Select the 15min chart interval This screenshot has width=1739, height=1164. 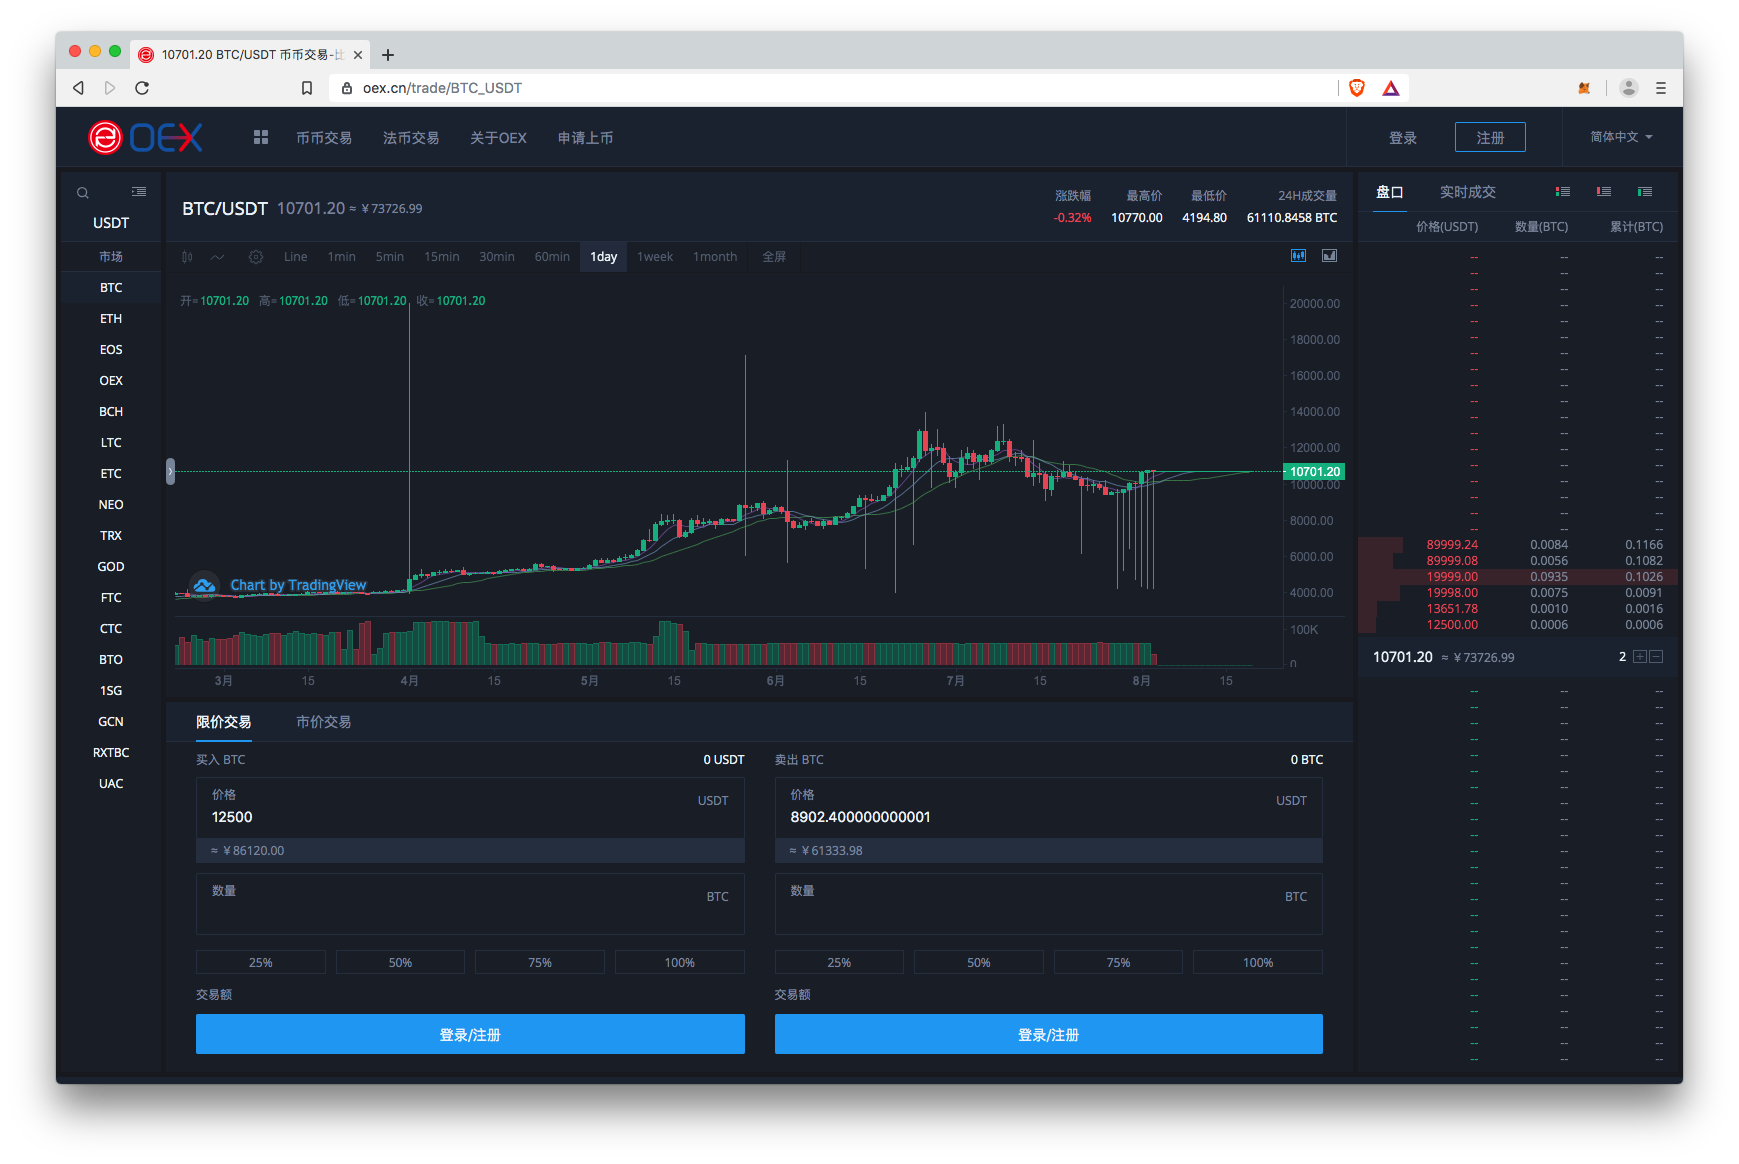pos(441,257)
